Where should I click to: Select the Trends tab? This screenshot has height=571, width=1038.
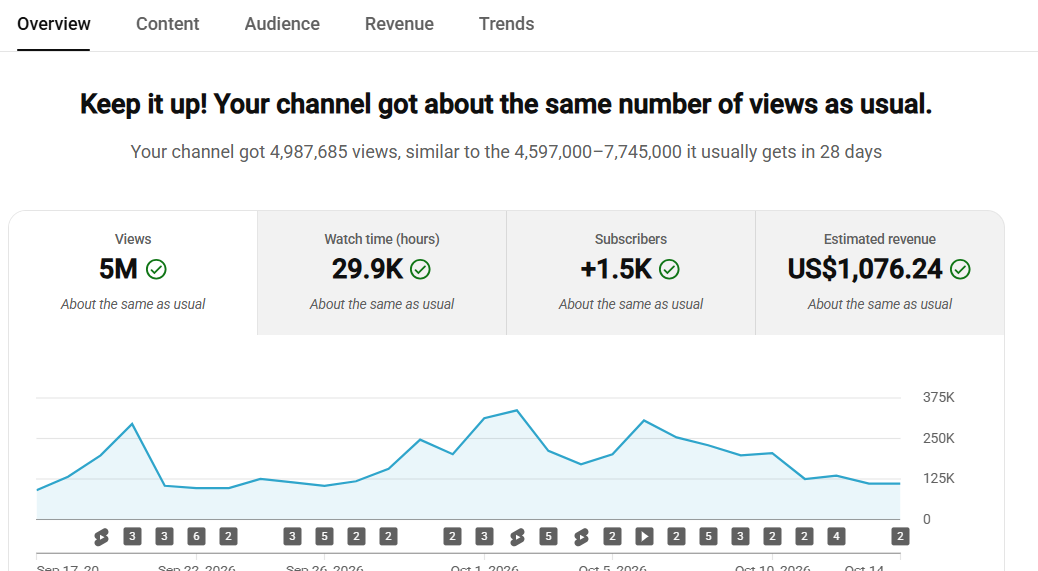(506, 24)
